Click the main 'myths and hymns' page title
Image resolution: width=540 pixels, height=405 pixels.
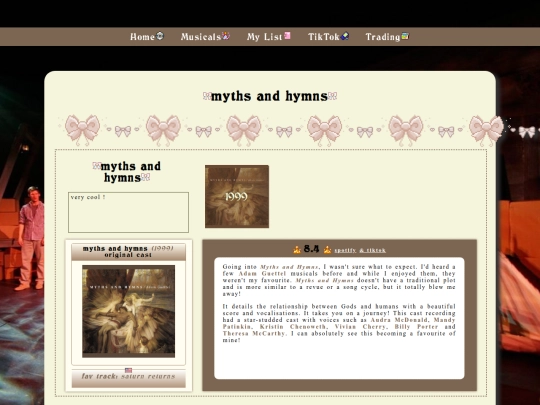click(x=270, y=96)
